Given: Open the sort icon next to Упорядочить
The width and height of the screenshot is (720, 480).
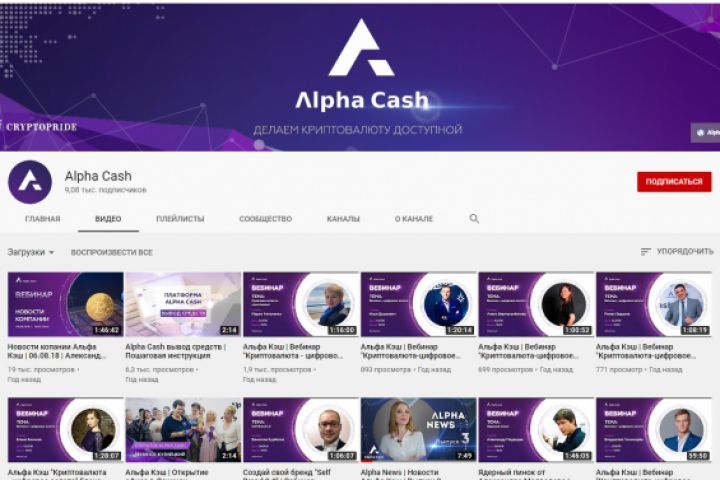Looking at the screenshot, I should (646, 252).
